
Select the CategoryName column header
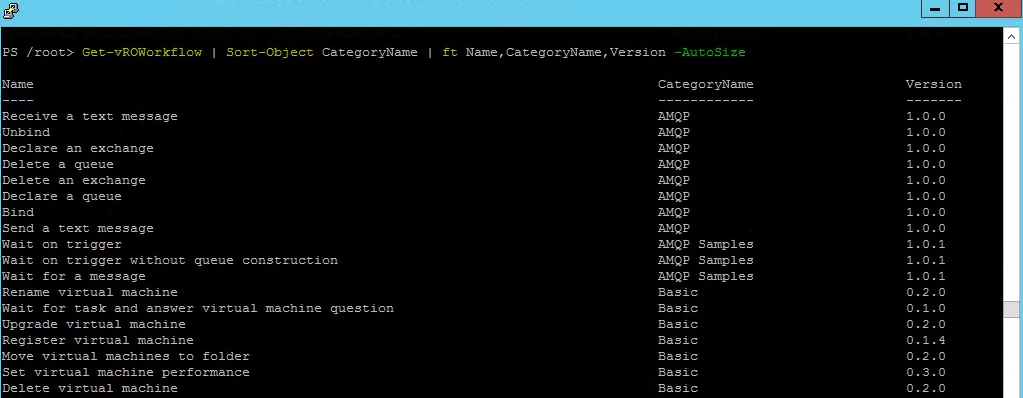[x=705, y=84]
